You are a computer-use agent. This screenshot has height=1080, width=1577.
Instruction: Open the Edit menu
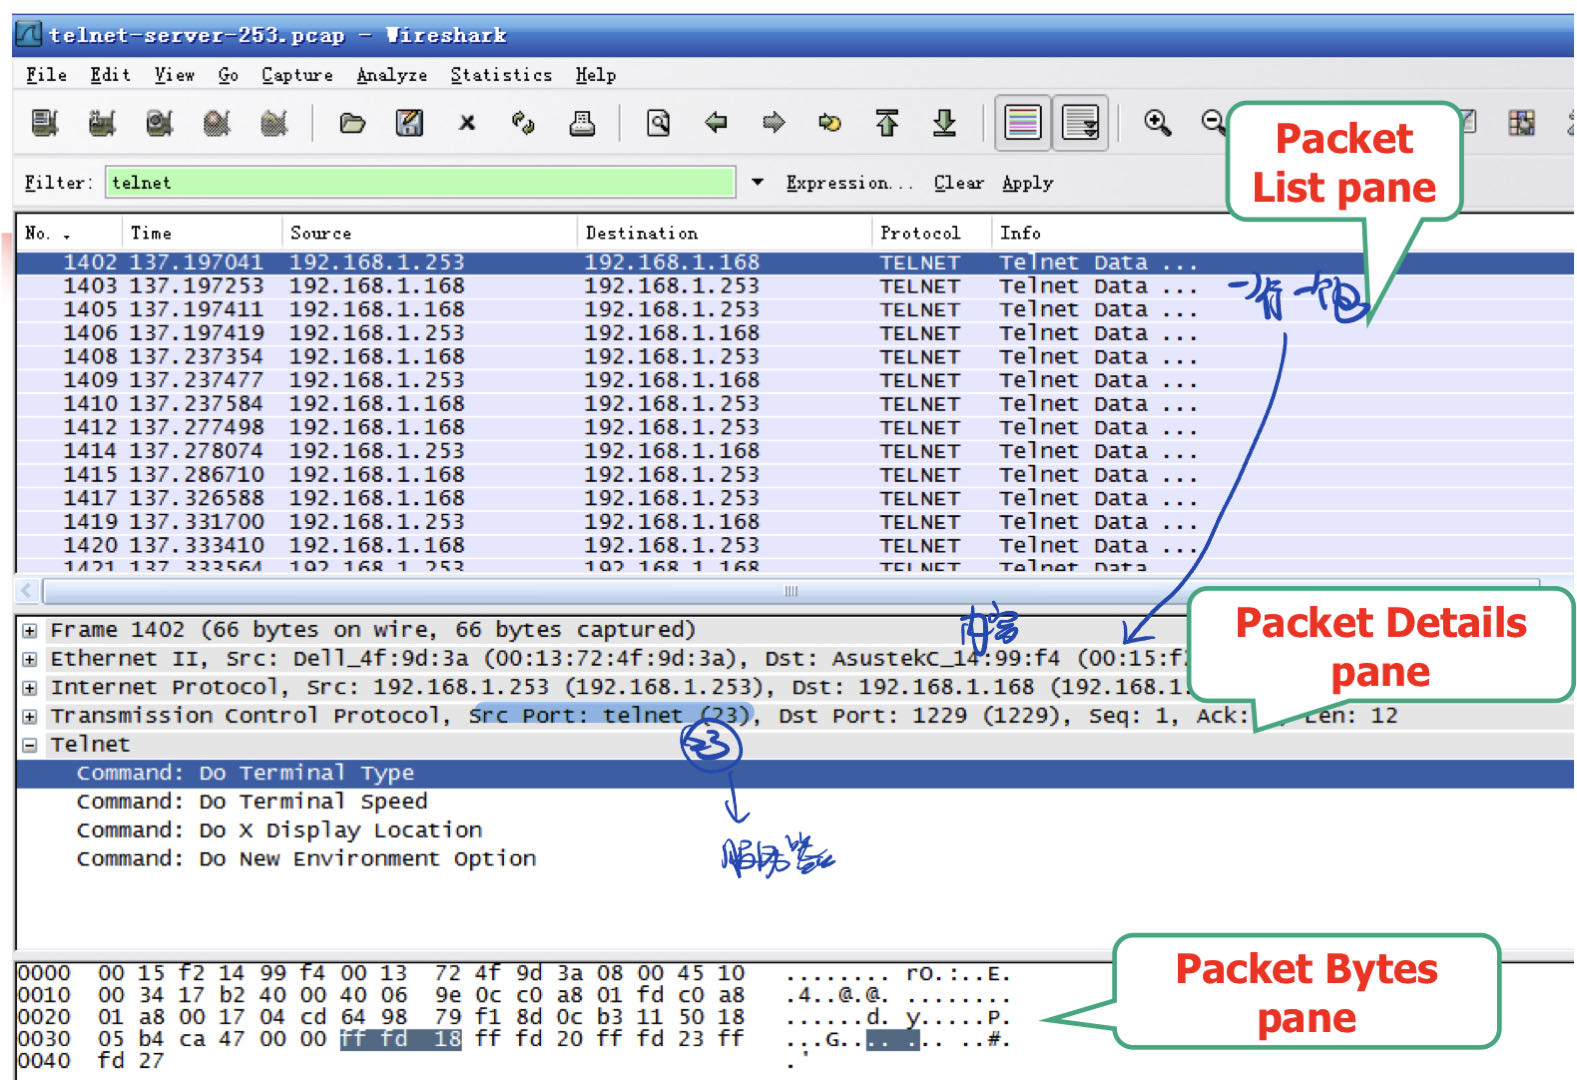tap(110, 75)
